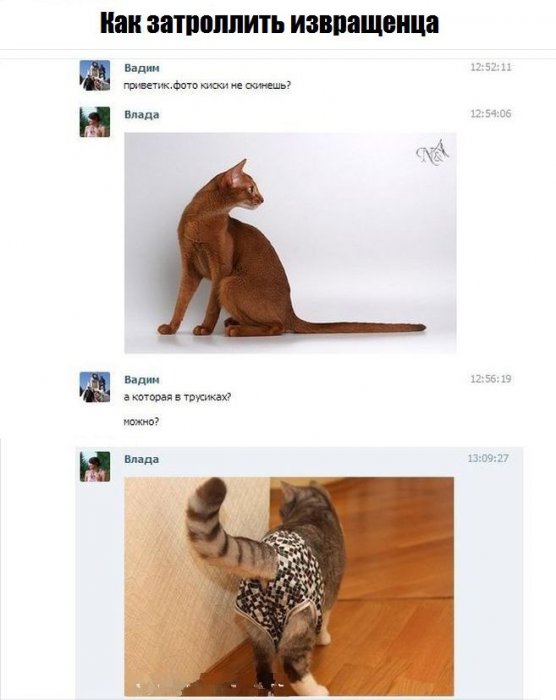556x700 pixels.
Task: Click the Вадим name above 'а которая в трусиках?'
Action: pyautogui.click(x=142, y=379)
